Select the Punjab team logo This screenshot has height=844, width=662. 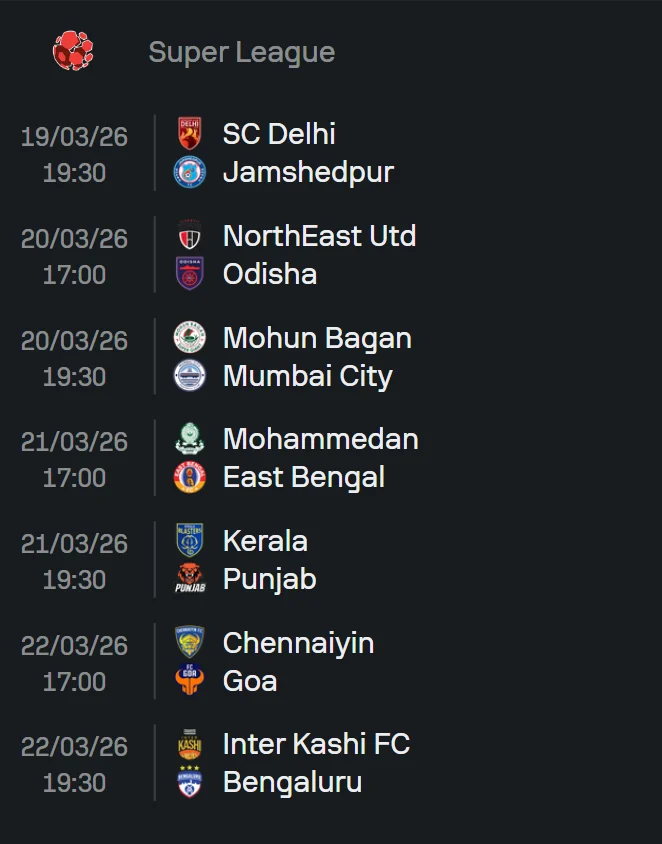189,579
